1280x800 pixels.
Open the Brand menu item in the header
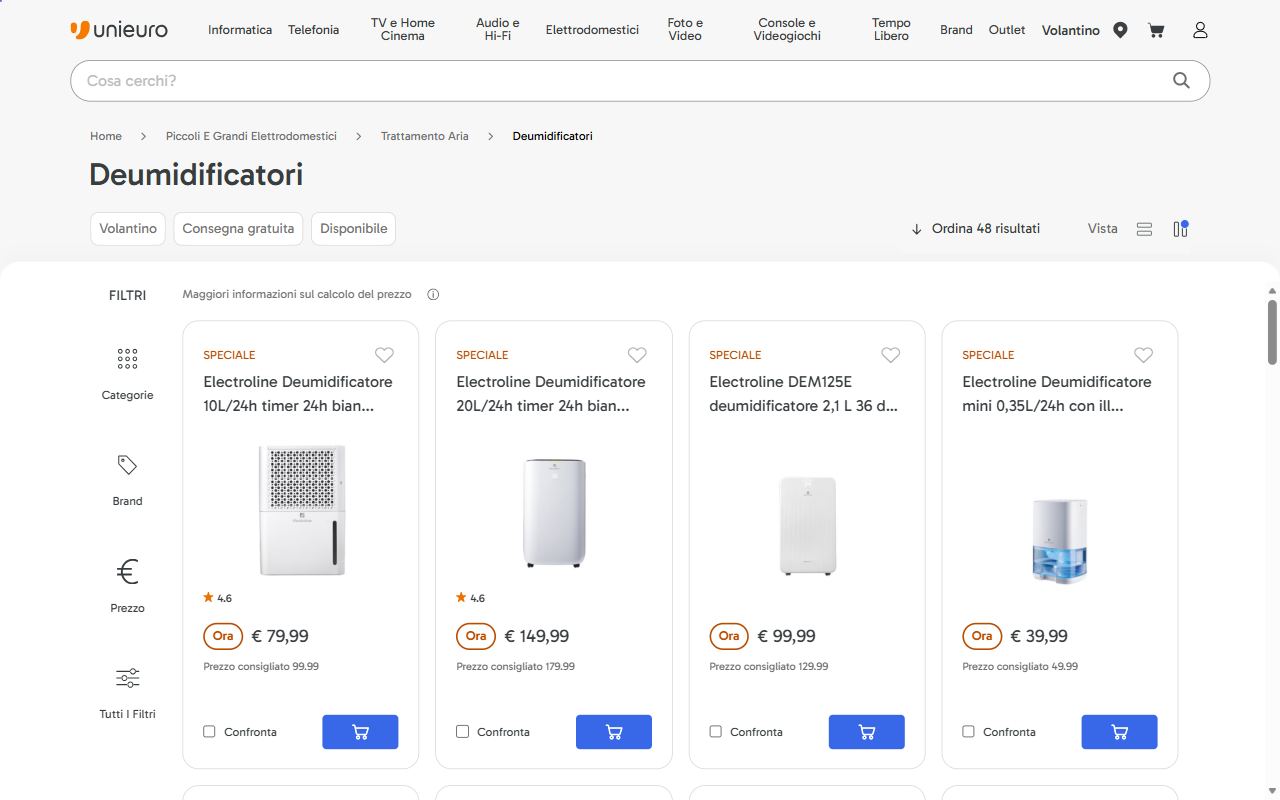(x=956, y=30)
